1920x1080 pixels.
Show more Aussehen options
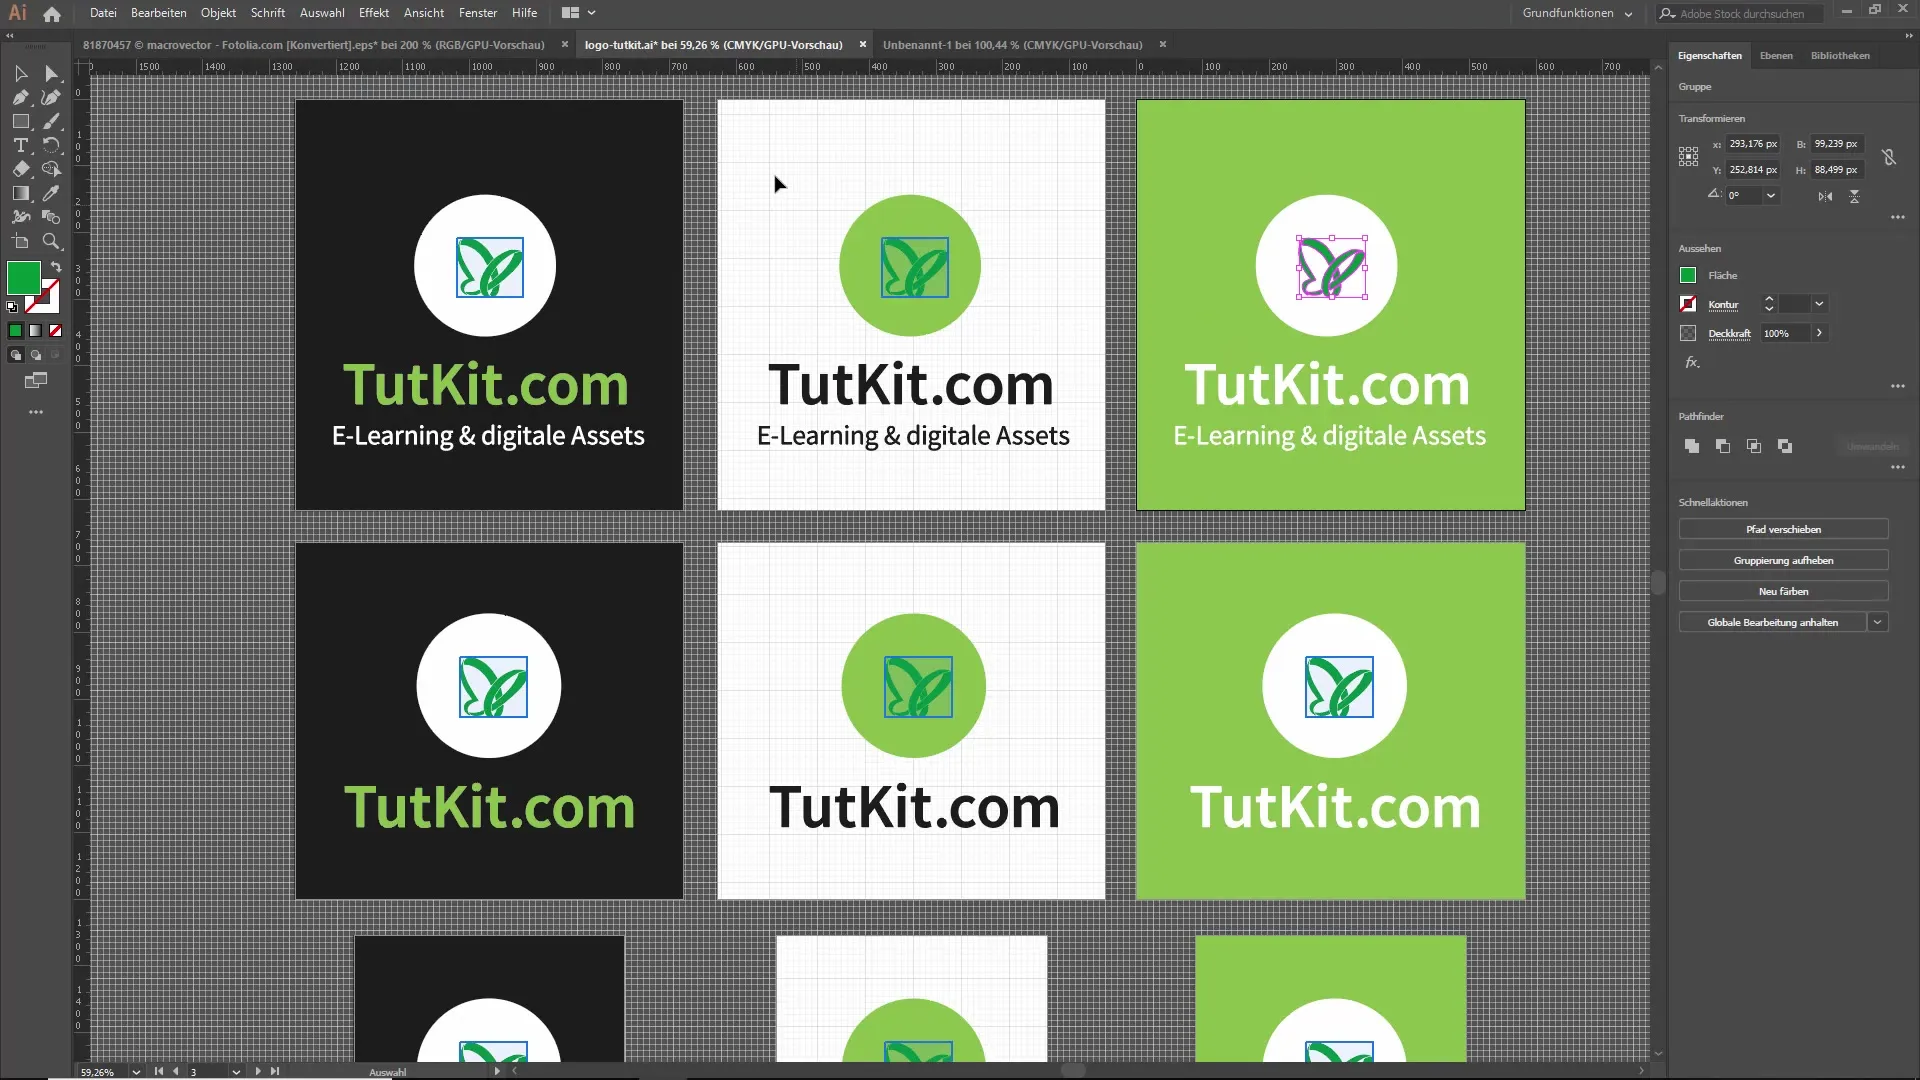(1898, 386)
